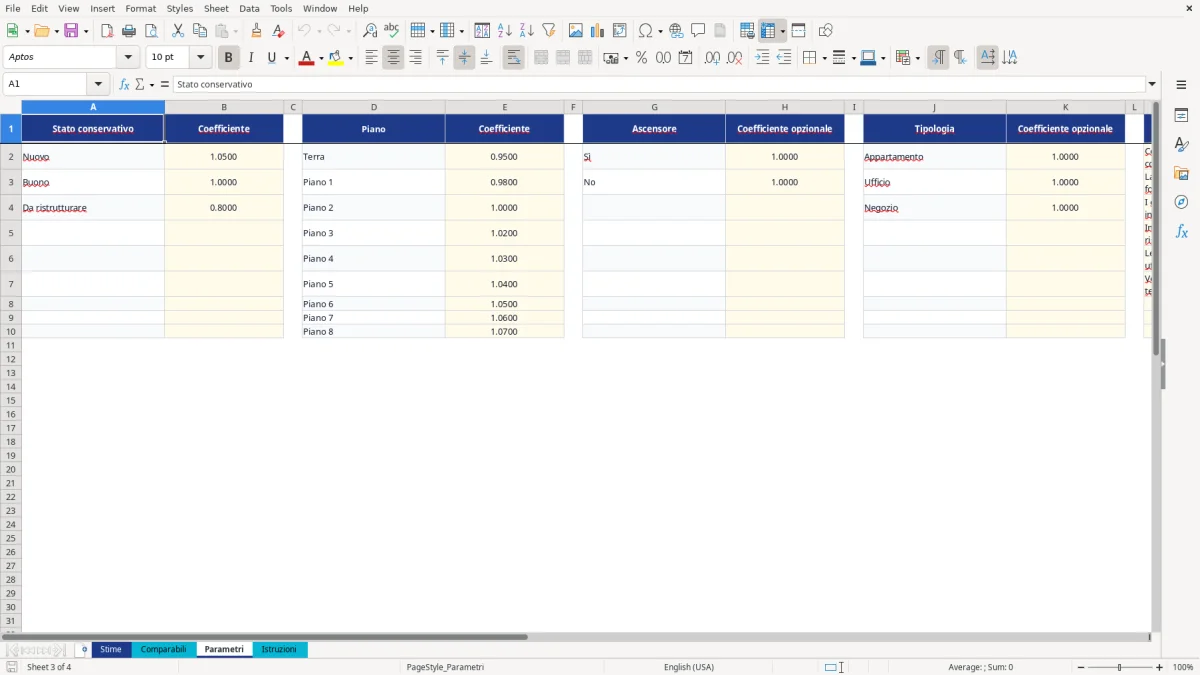Open the Format menu

click(x=140, y=8)
